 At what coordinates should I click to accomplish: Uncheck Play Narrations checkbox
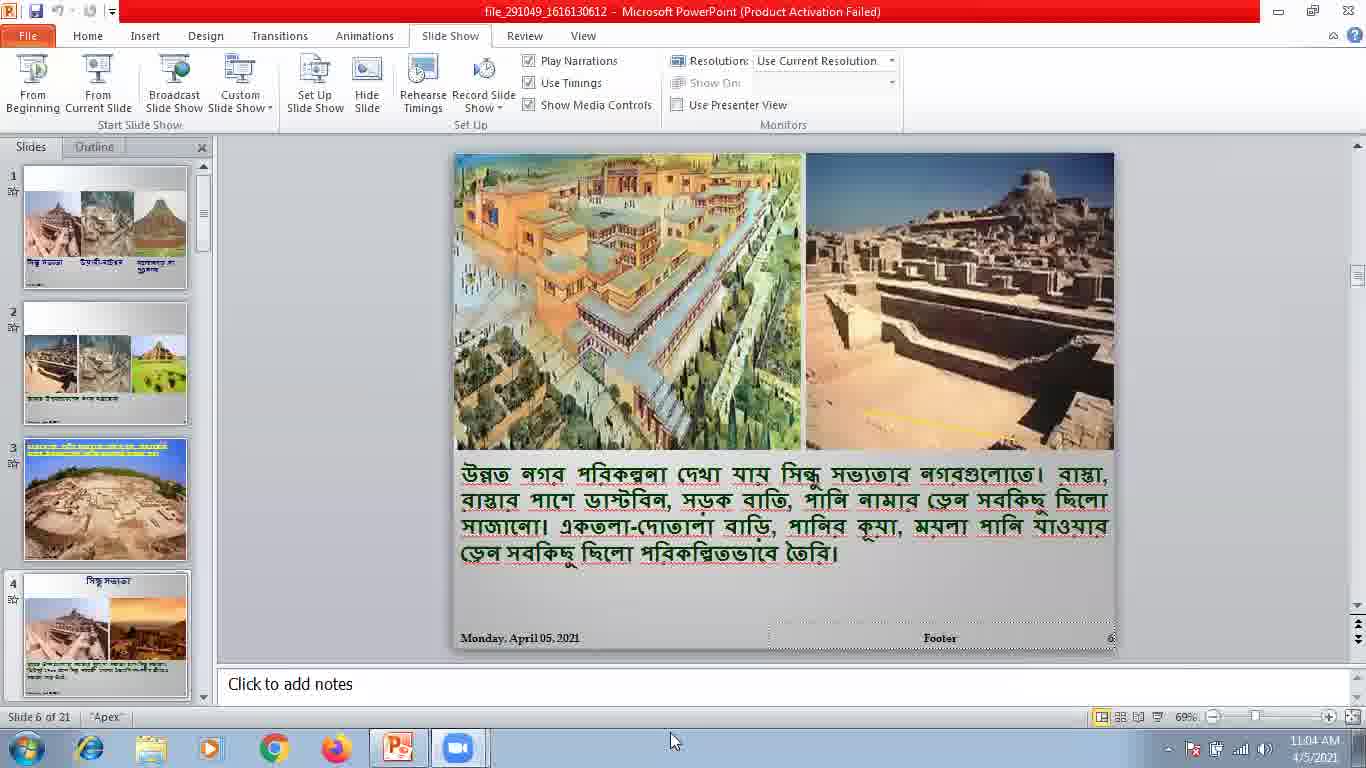529,61
